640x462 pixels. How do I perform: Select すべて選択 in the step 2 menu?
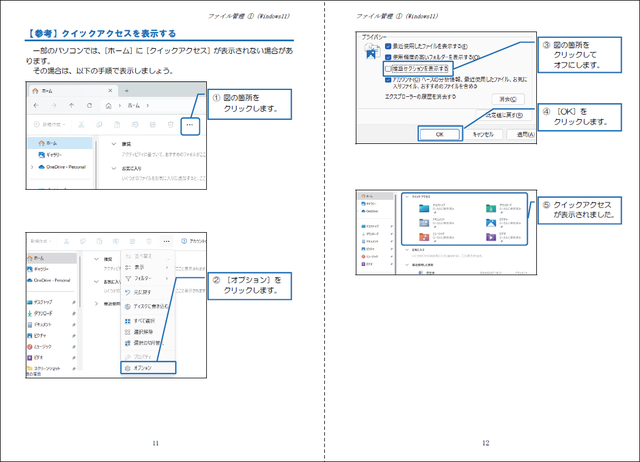tap(148, 321)
